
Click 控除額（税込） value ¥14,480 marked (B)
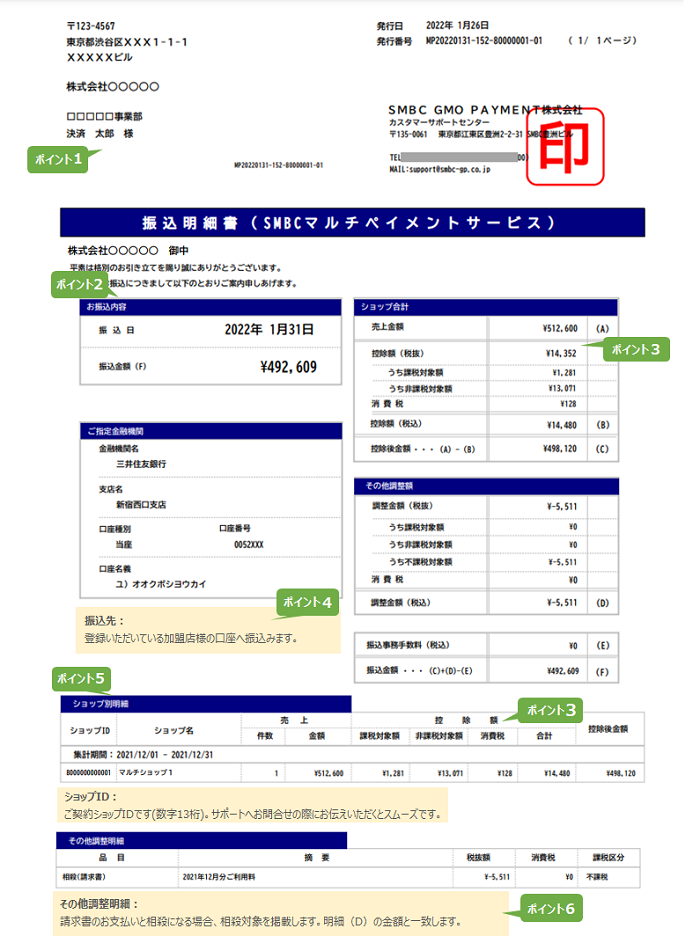562,425
